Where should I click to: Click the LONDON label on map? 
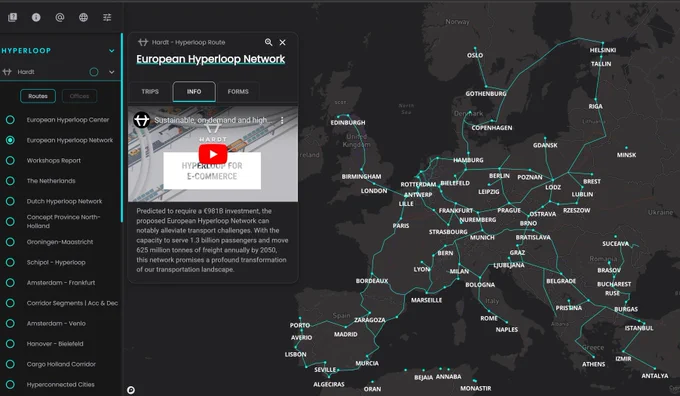click(x=374, y=191)
